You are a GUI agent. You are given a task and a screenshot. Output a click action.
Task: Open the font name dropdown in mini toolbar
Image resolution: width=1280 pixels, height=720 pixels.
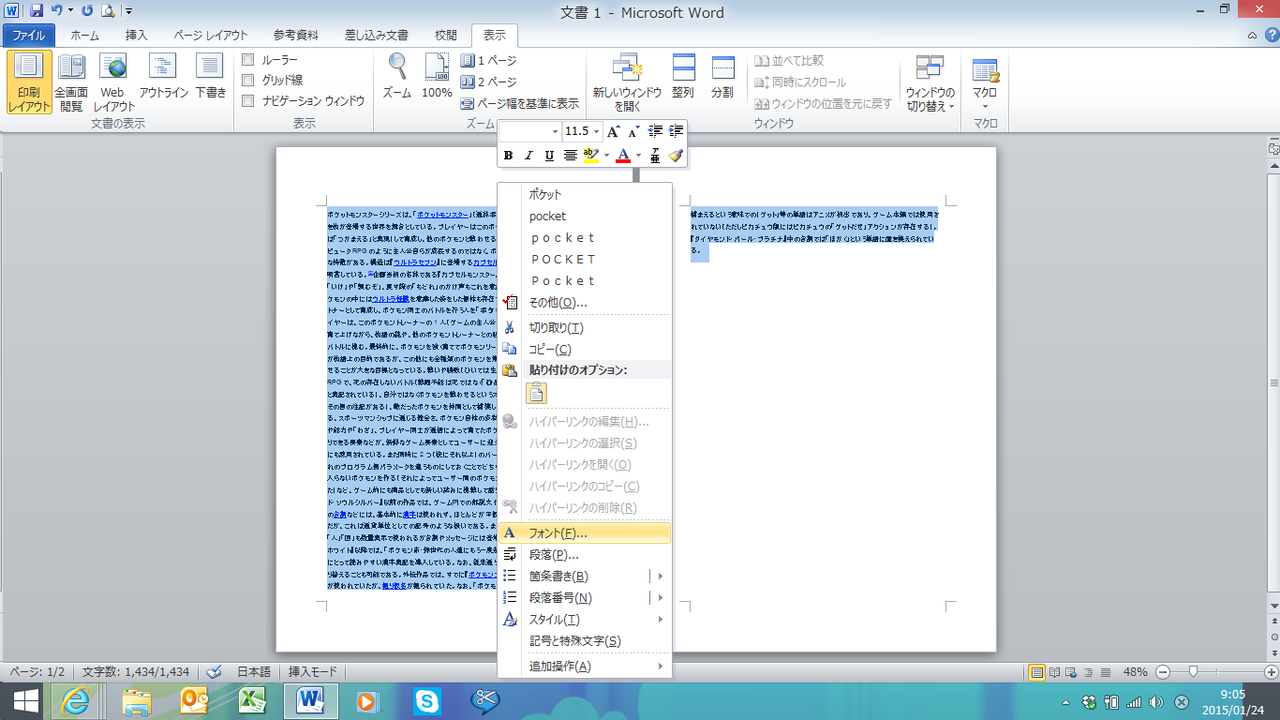point(555,132)
